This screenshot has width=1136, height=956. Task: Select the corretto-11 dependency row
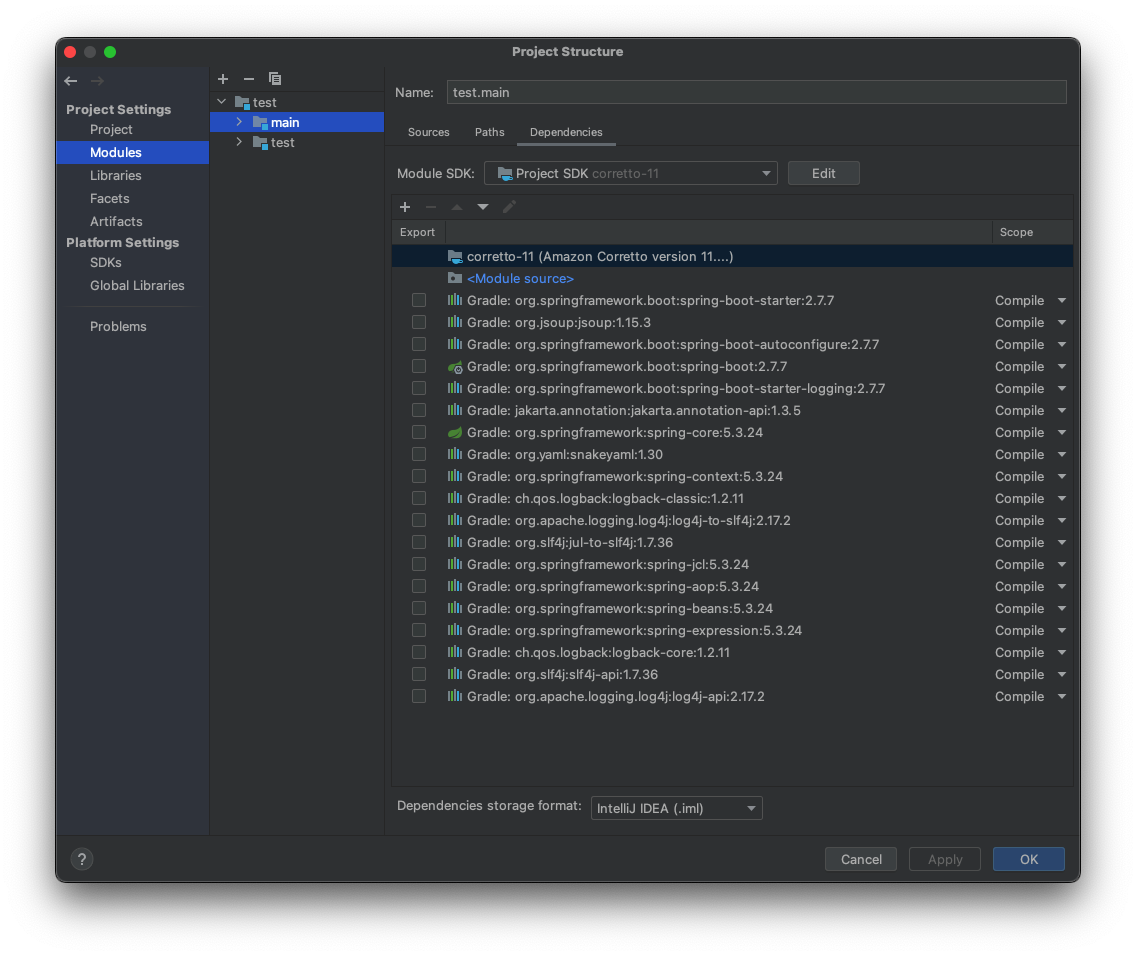click(732, 256)
